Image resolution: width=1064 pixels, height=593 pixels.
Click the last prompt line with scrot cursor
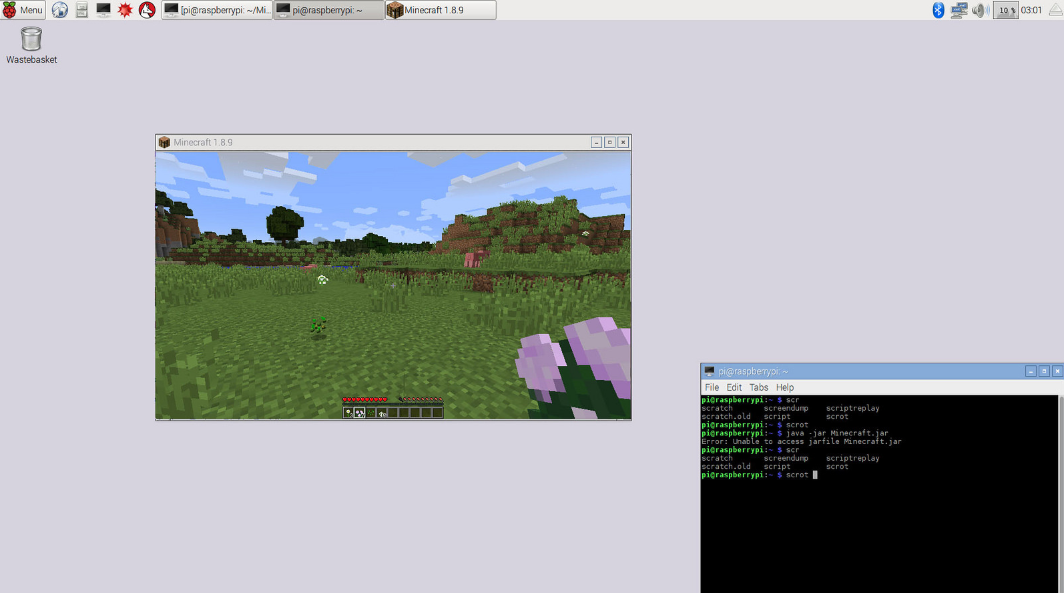(x=759, y=475)
